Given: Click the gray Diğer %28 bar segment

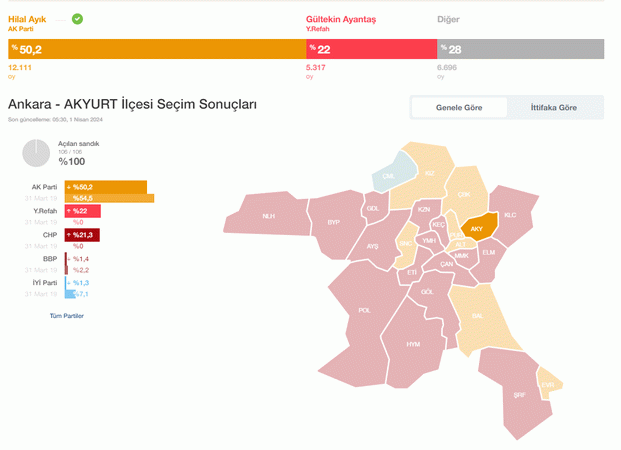Looking at the screenshot, I should coord(520,49).
